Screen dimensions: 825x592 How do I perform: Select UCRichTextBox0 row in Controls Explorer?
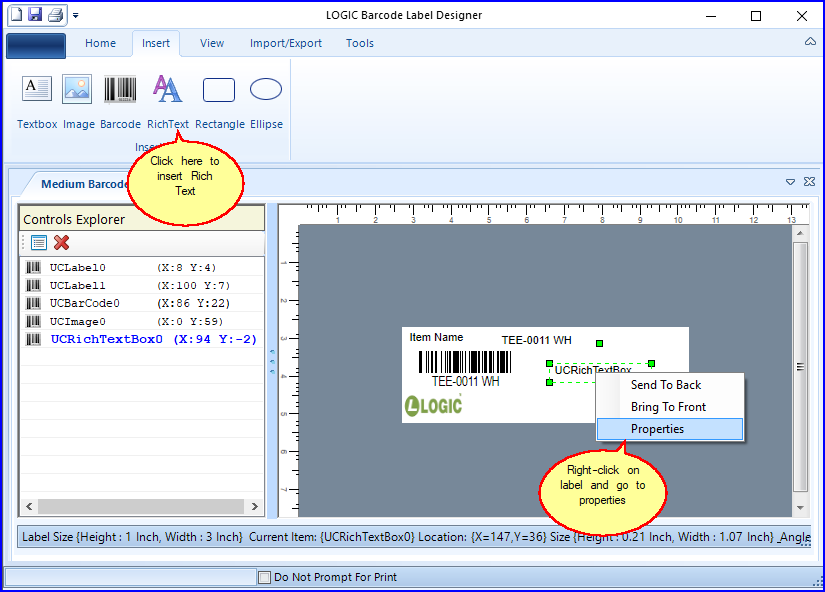[x=142, y=339]
